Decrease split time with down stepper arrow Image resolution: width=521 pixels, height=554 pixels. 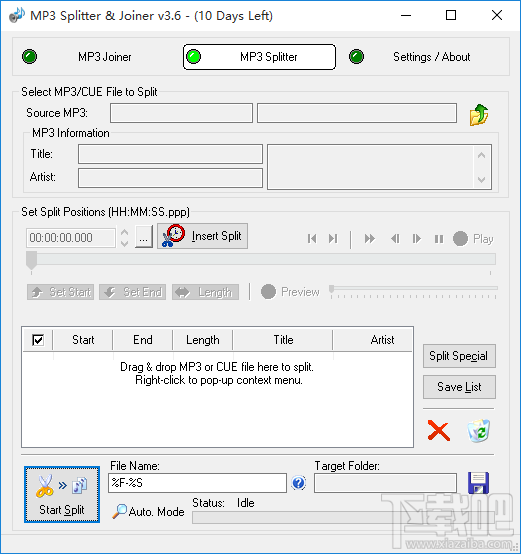click(124, 243)
